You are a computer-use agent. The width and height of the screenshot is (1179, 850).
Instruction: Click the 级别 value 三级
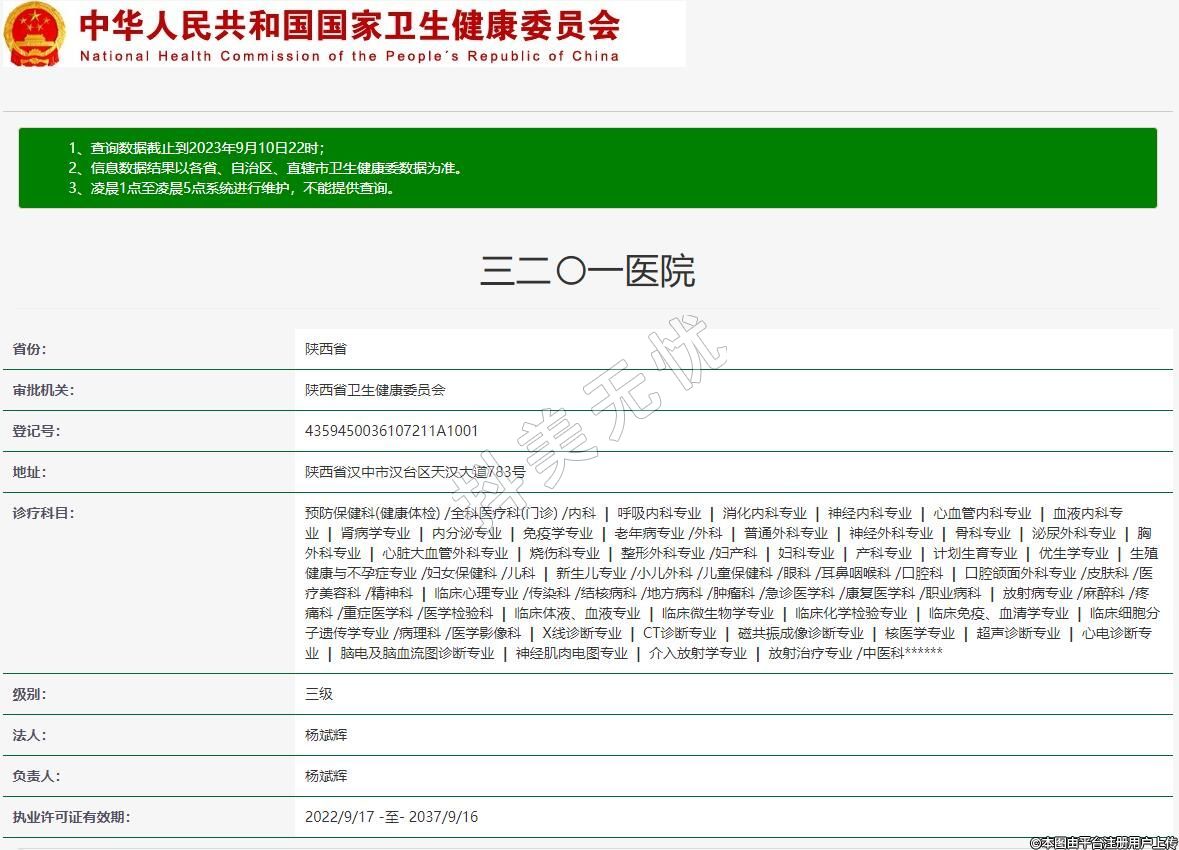click(x=319, y=694)
